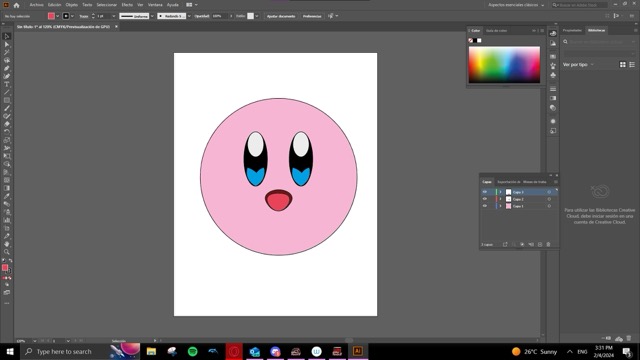Select the Selection tool arrow
The width and height of the screenshot is (640, 360).
tap(7, 36)
